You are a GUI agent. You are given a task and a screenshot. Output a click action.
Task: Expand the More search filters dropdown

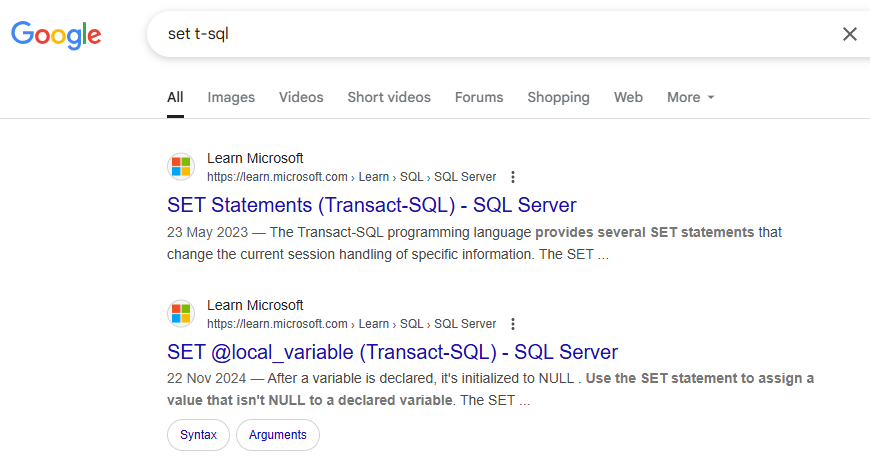[x=690, y=97]
